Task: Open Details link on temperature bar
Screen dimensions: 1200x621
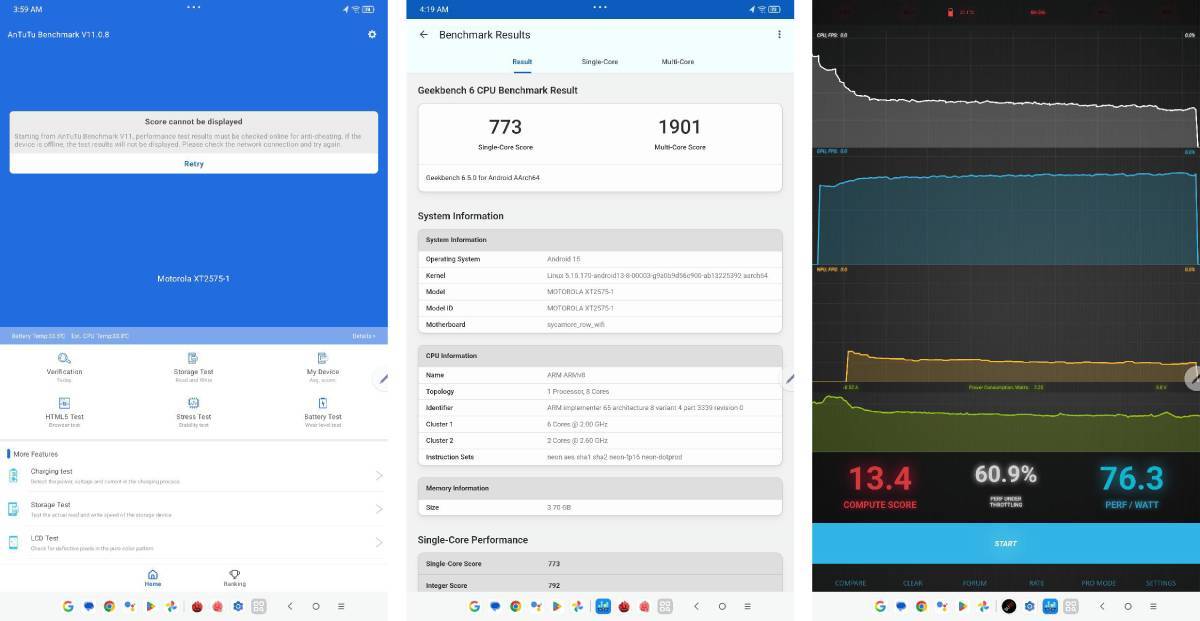Action: [364, 336]
